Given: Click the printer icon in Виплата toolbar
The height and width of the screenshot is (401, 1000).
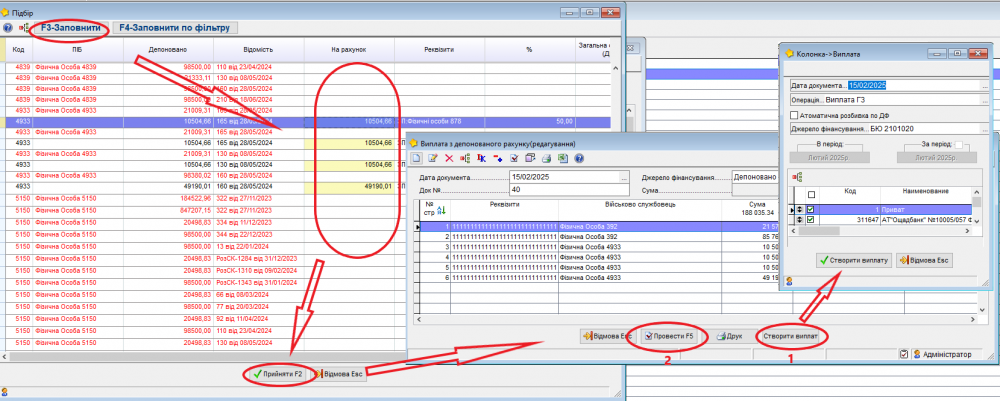Looking at the screenshot, I should 546,158.
